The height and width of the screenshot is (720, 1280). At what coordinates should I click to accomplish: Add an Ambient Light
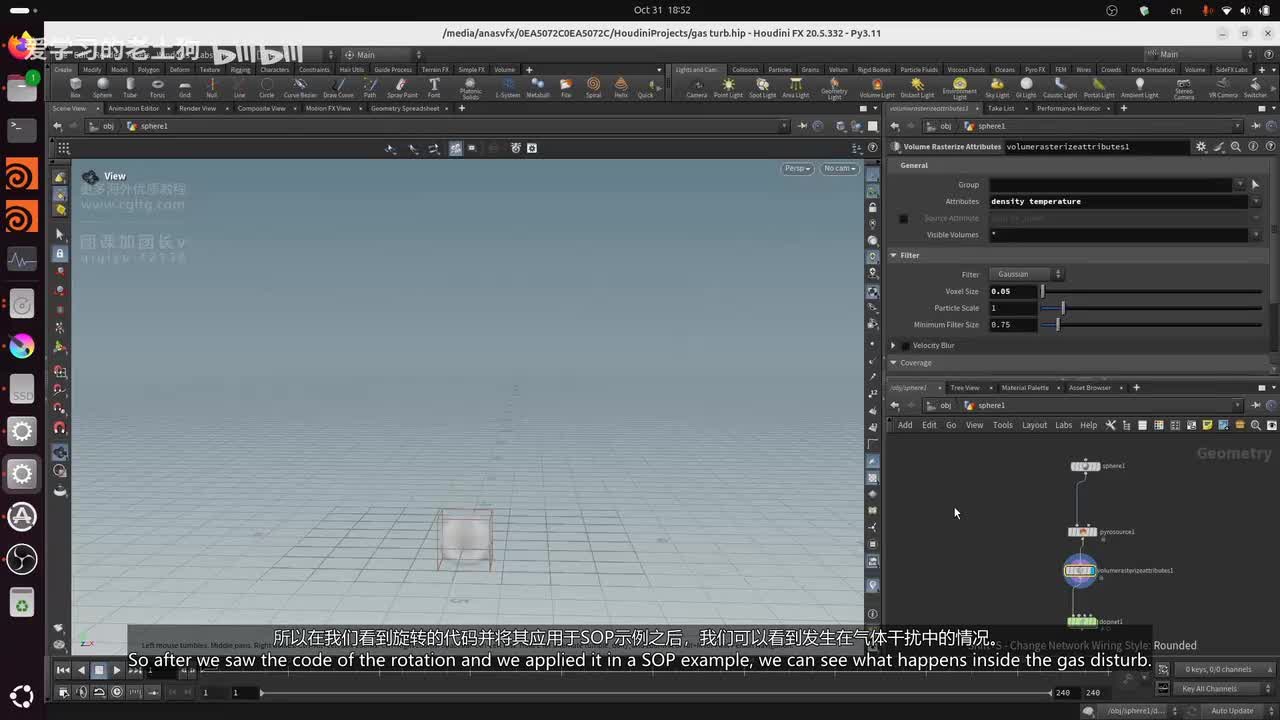(1139, 88)
